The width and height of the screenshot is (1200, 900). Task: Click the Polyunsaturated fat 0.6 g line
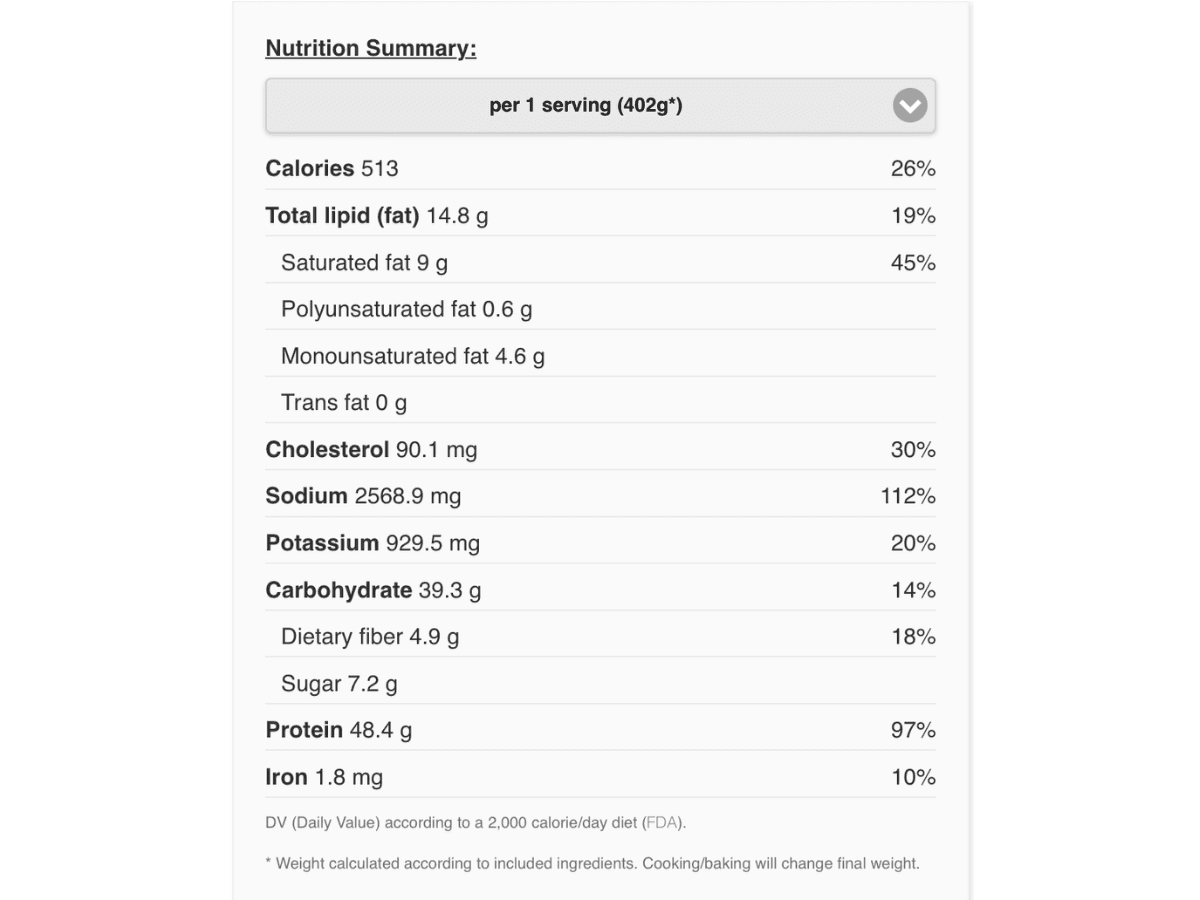coord(406,310)
